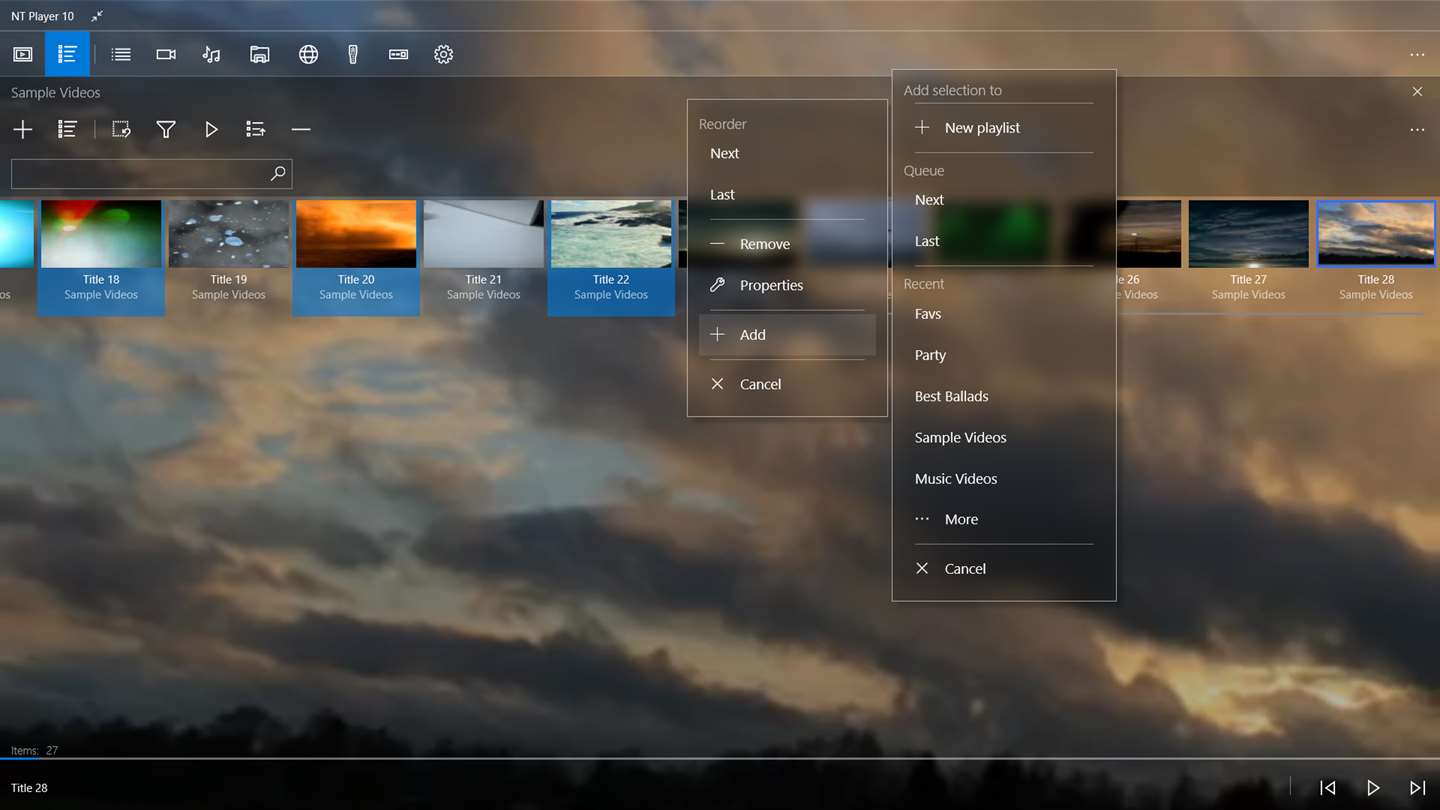Choose Last under Queue
This screenshot has width=1440, height=810.
click(x=1004, y=241)
